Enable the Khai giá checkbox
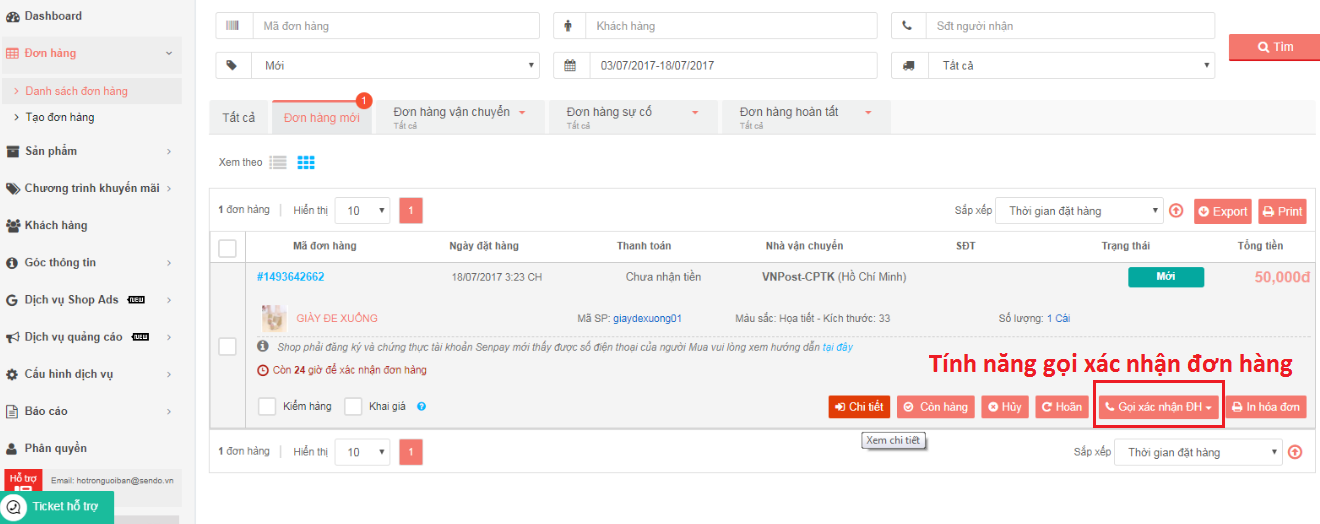The height and width of the screenshot is (524, 1320). pyautogui.click(x=353, y=407)
